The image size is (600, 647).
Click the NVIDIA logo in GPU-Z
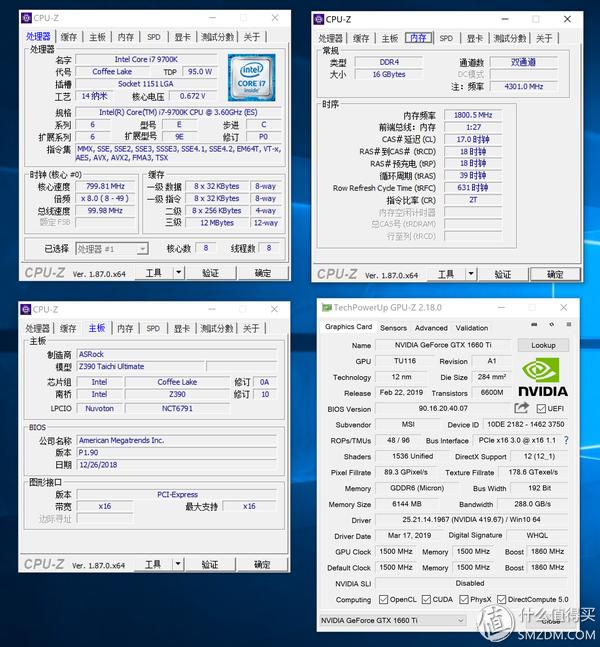click(543, 377)
